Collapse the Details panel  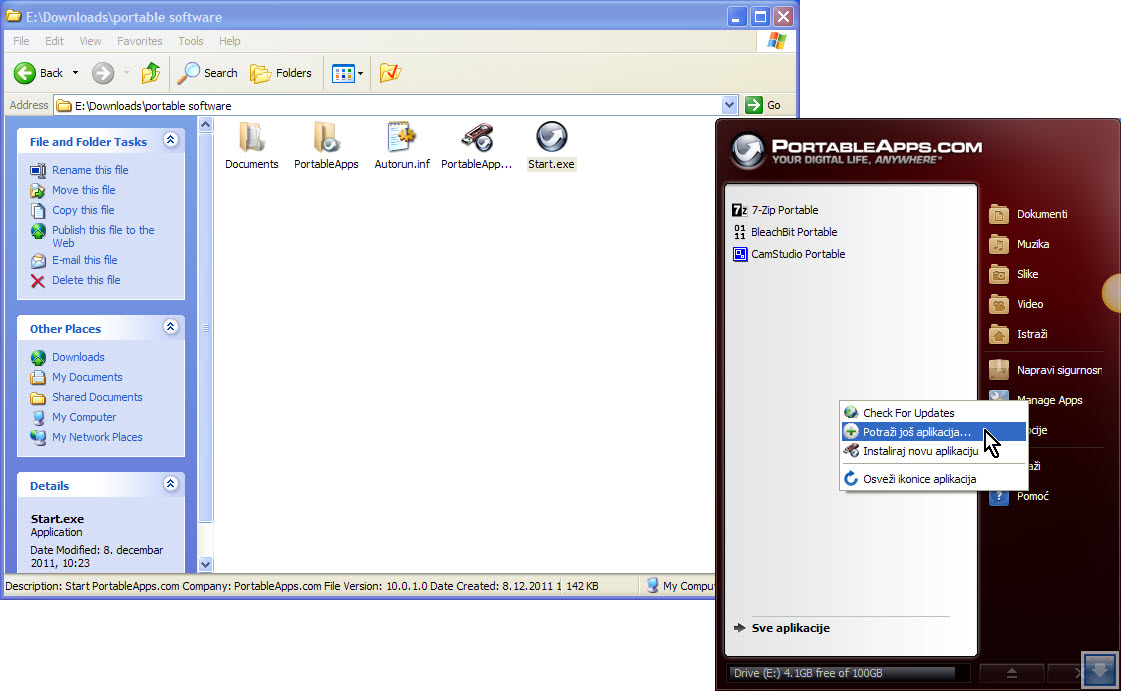170,484
